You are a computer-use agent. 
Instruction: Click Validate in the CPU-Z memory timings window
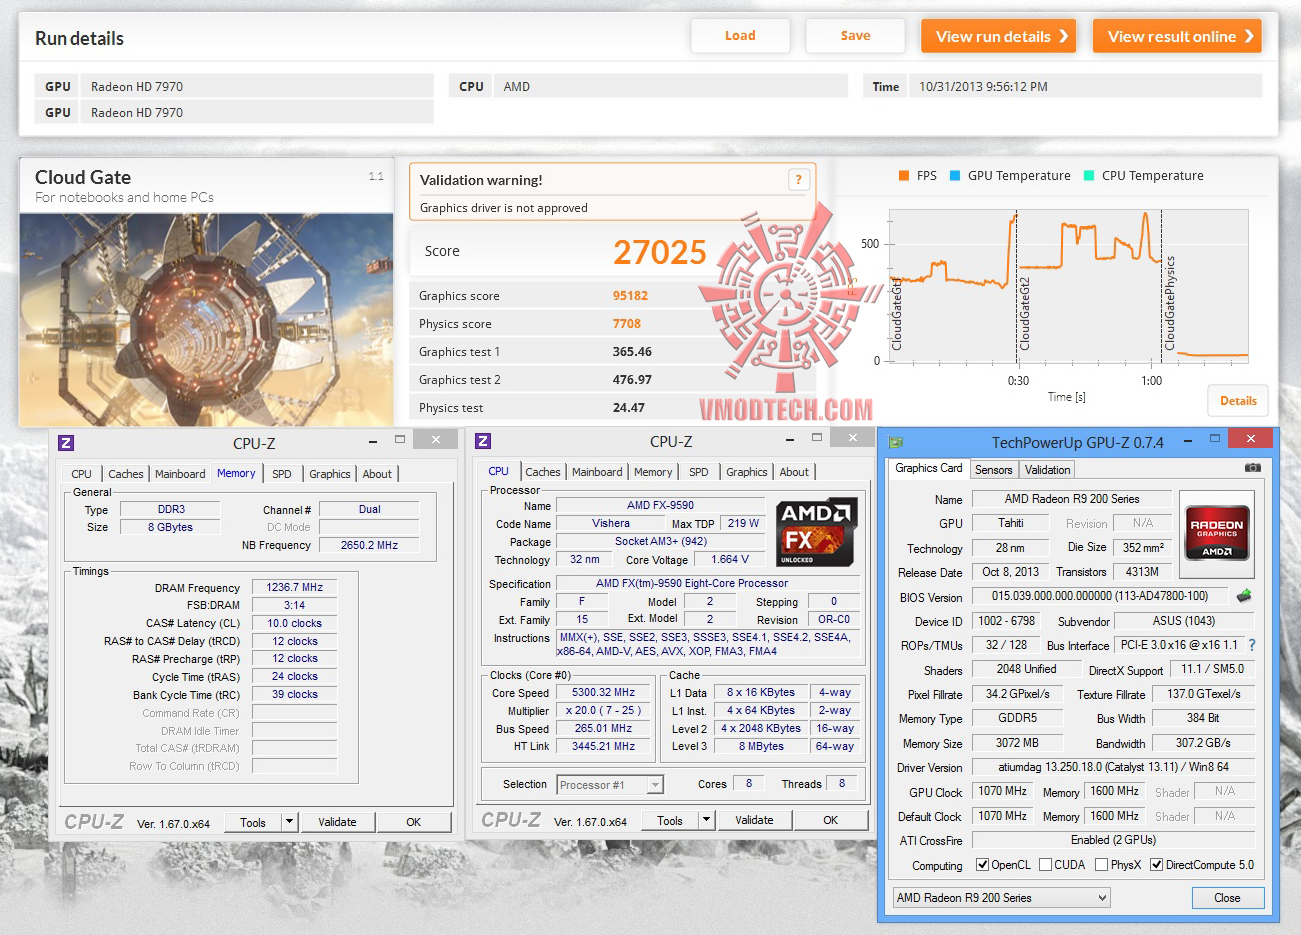tap(337, 822)
